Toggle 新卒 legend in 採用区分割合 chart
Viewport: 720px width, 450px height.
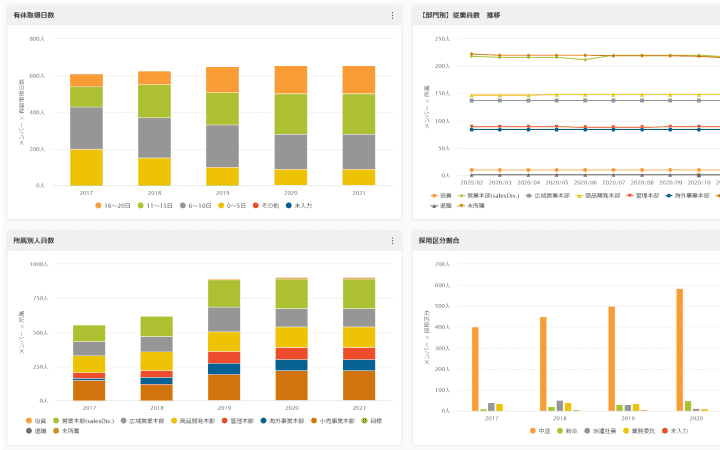tap(567, 431)
